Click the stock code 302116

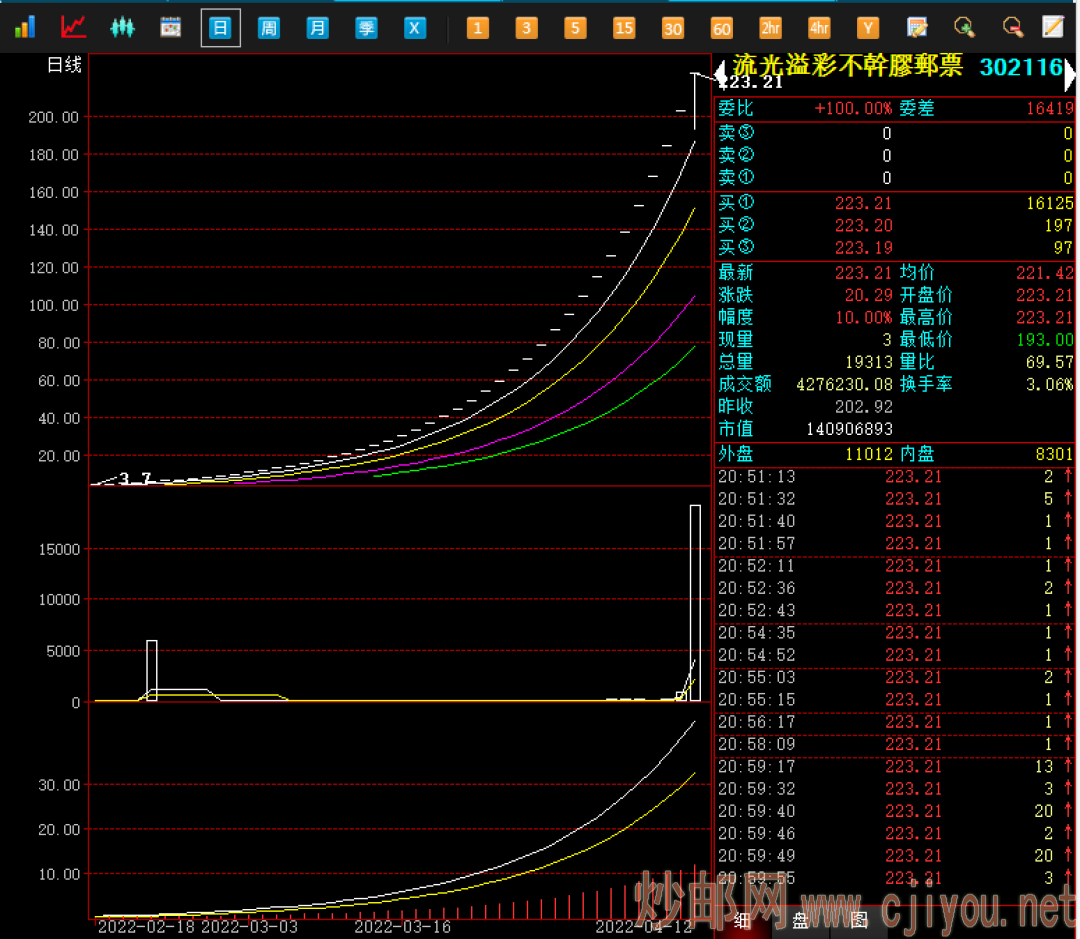click(1020, 67)
